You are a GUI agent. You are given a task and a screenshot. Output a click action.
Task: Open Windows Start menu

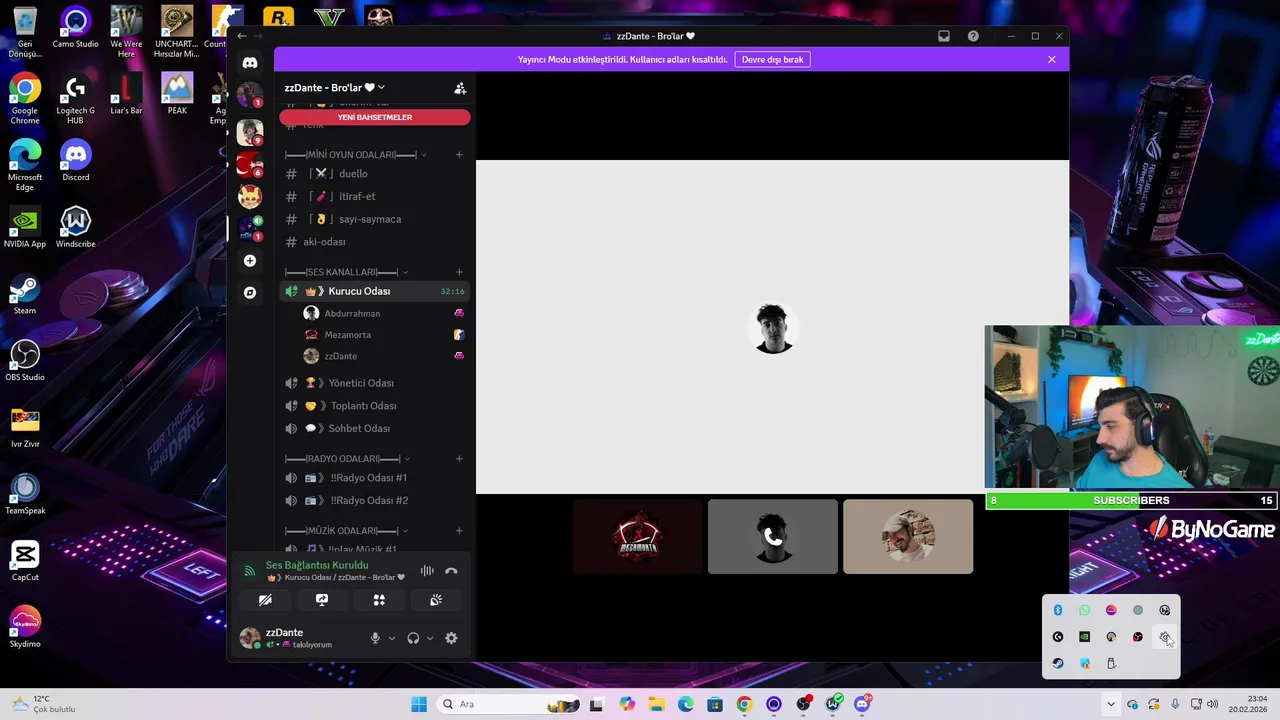coord(419,704)
